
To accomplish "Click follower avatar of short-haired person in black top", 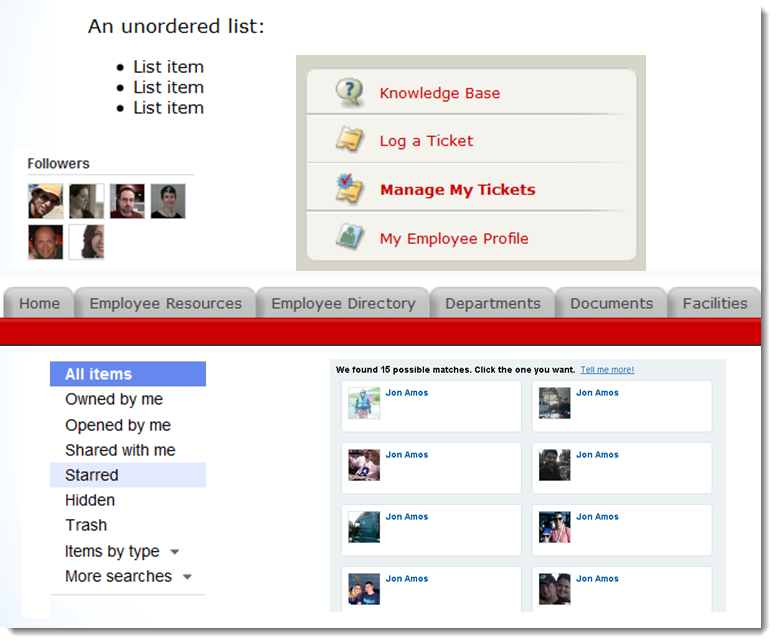I will (x=168, y=201).
